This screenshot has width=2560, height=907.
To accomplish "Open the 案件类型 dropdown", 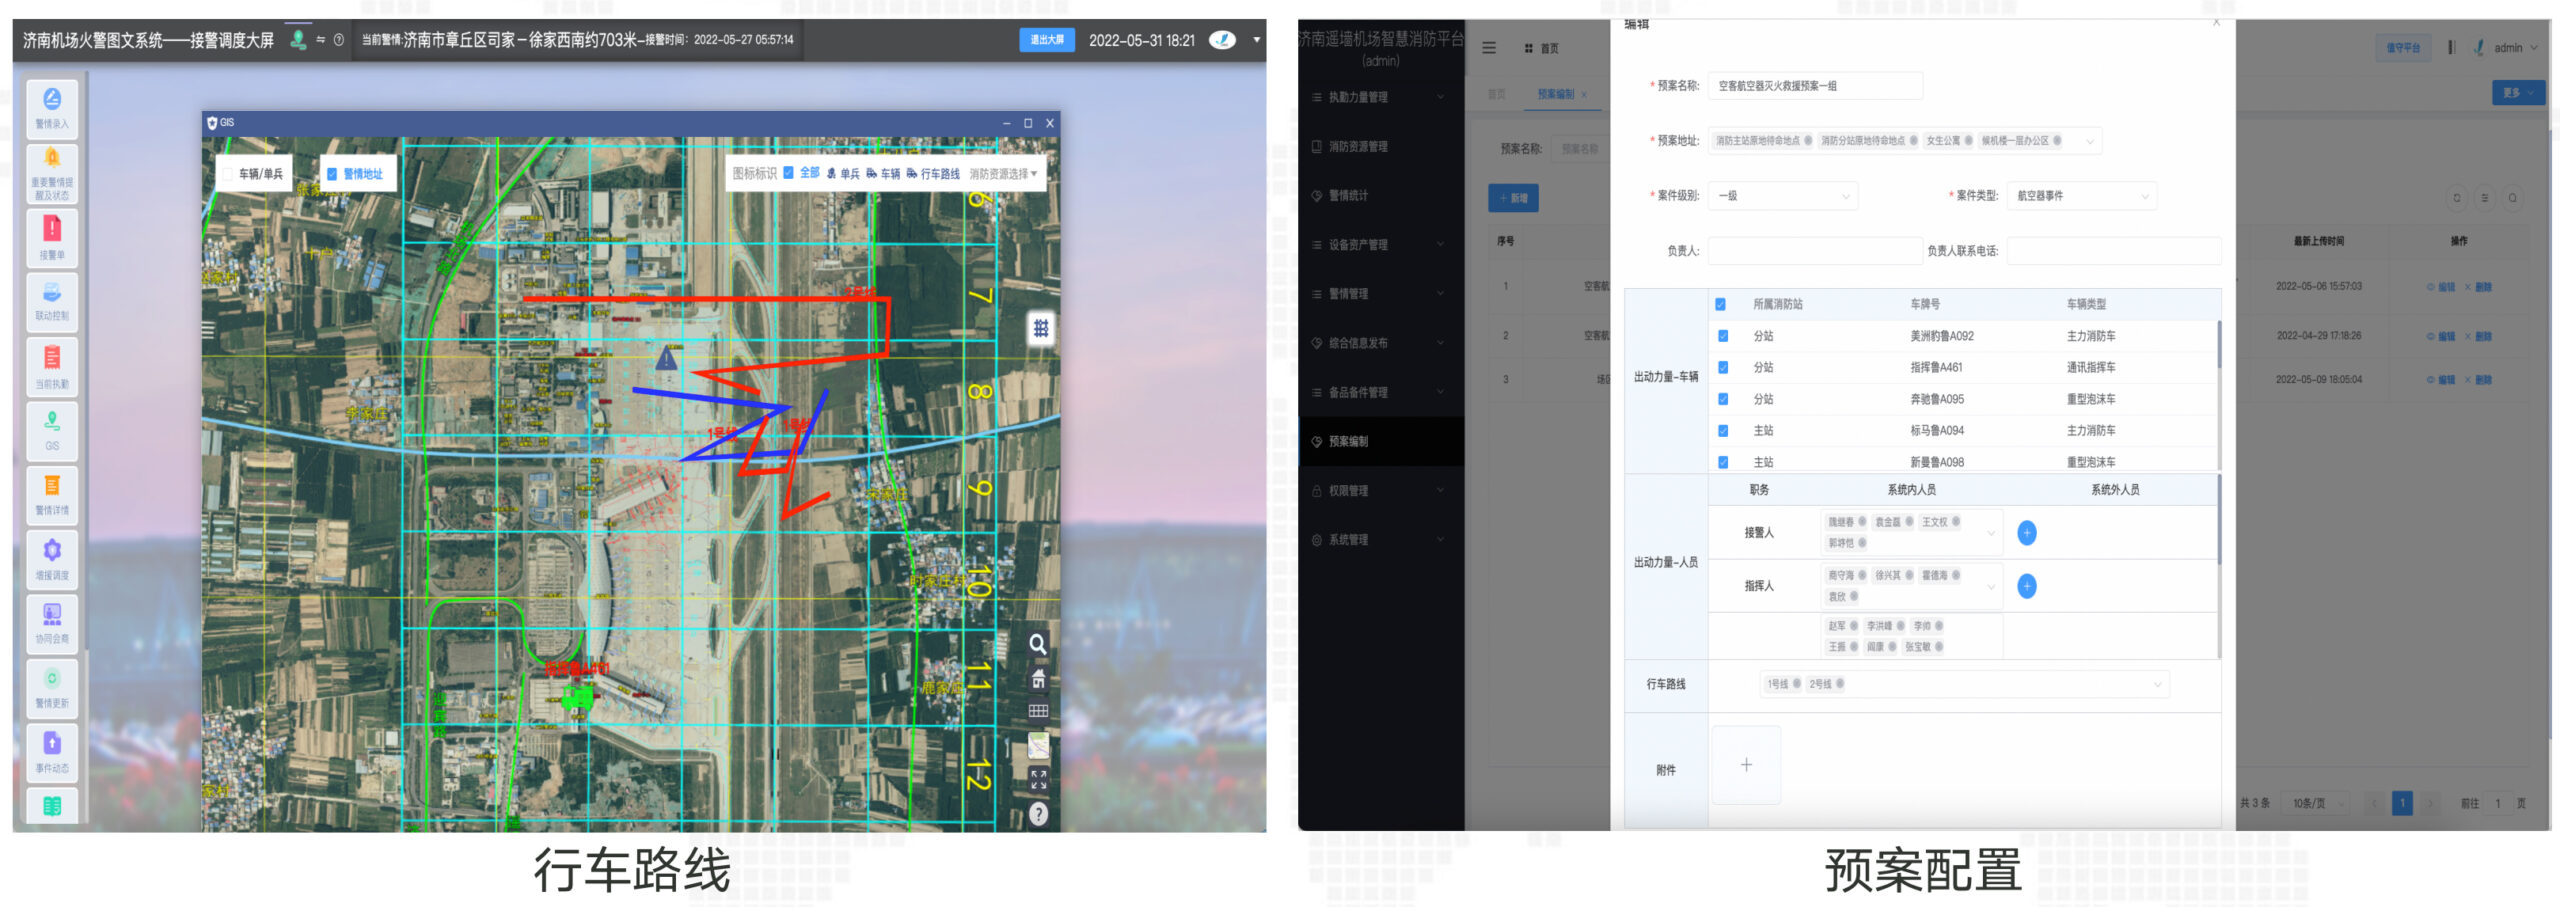I will tap(2082, 196).
